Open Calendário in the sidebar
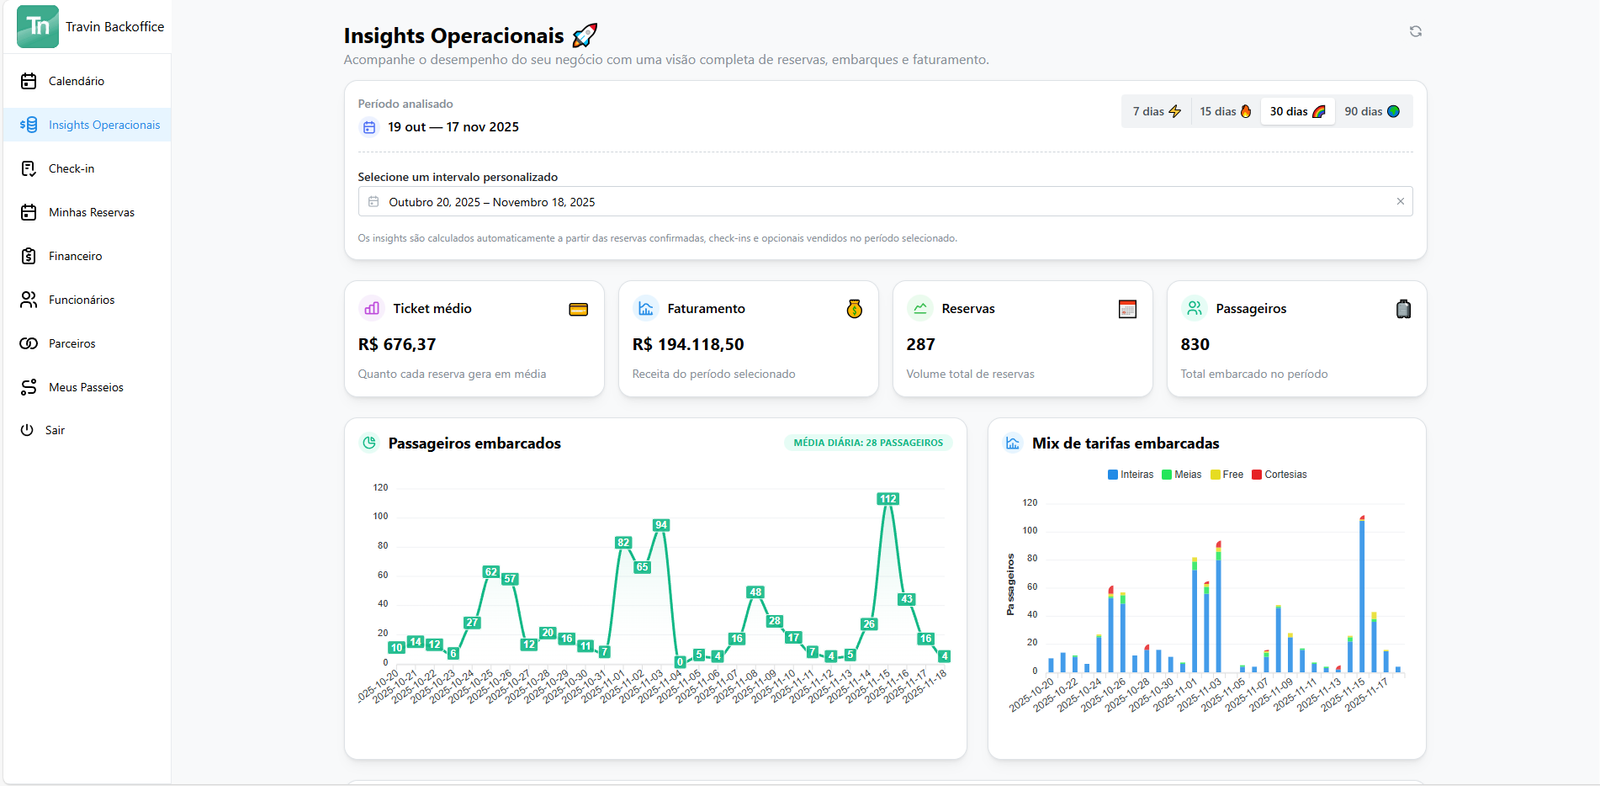The image size is (1600, 786). pyautogui.click(x=76, y=81)
